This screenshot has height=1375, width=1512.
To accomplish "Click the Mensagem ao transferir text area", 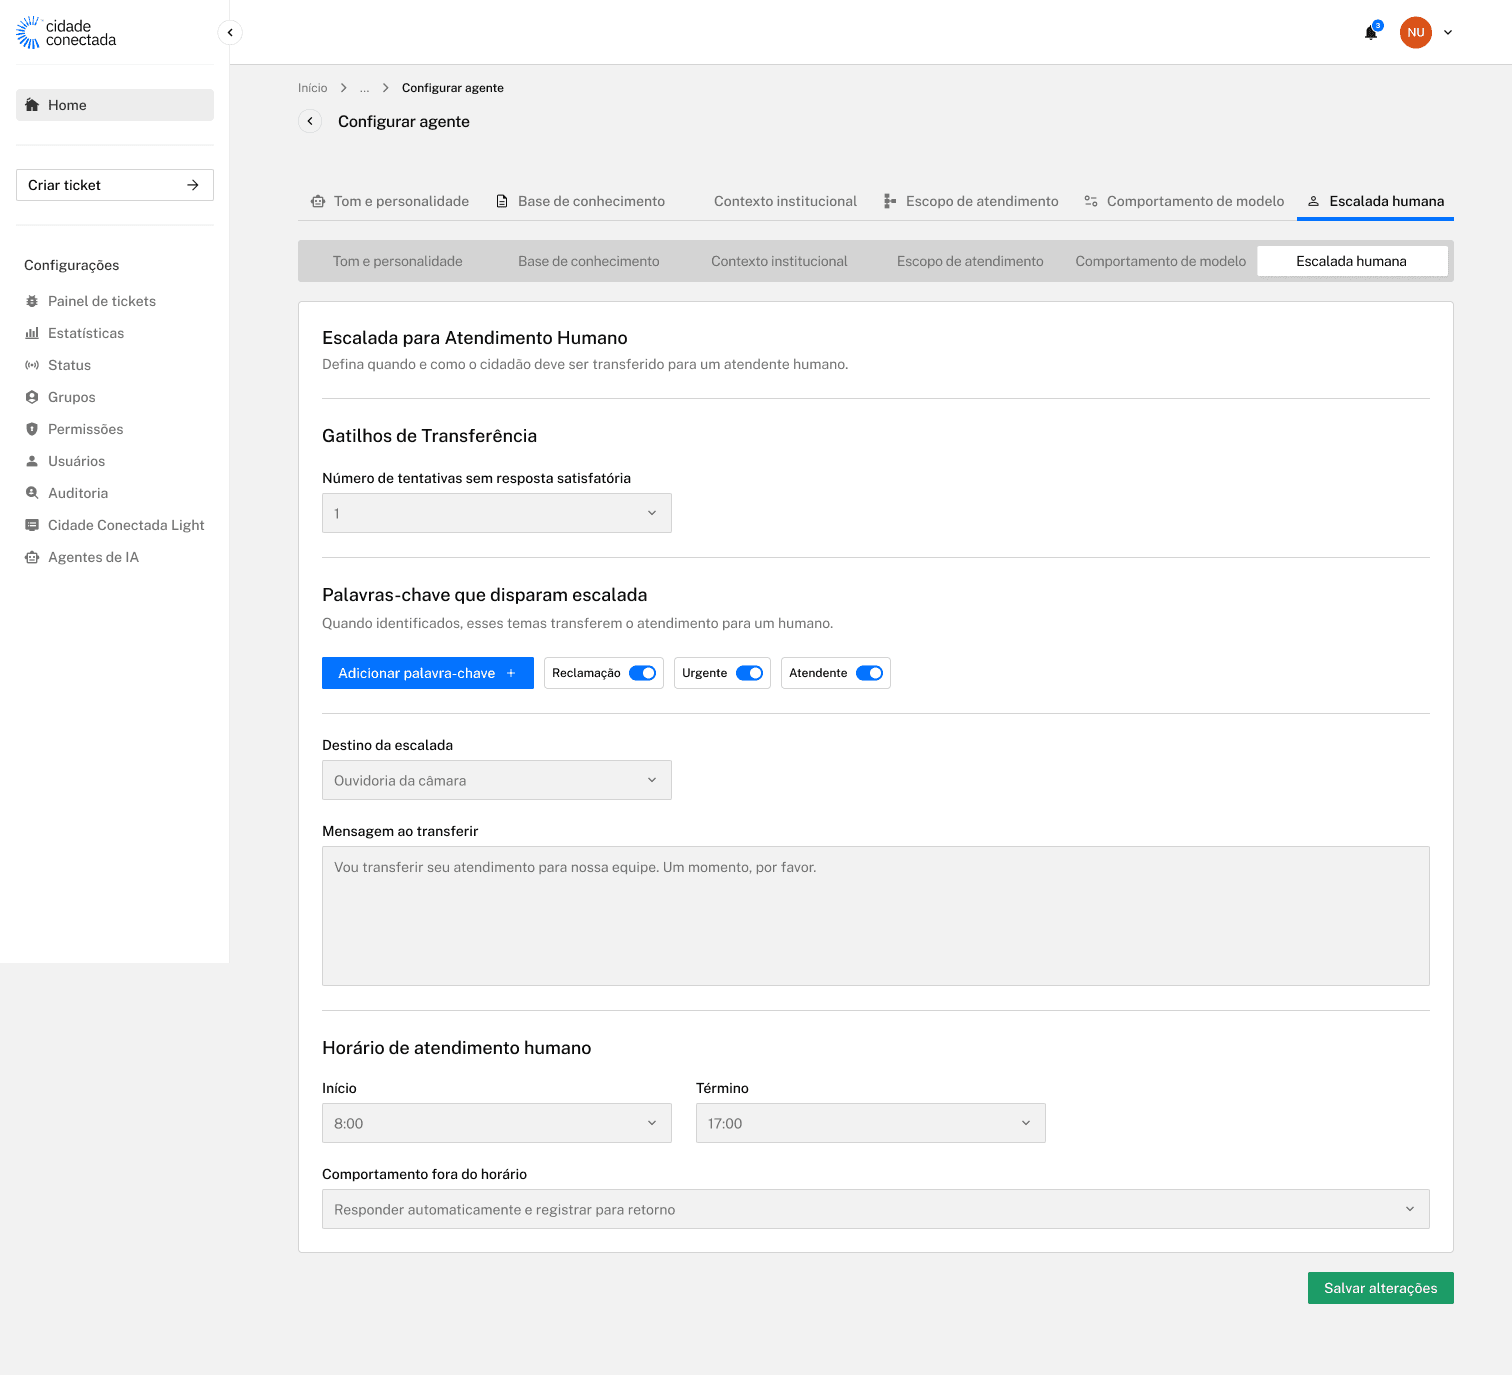I will [x=876, y=916].
